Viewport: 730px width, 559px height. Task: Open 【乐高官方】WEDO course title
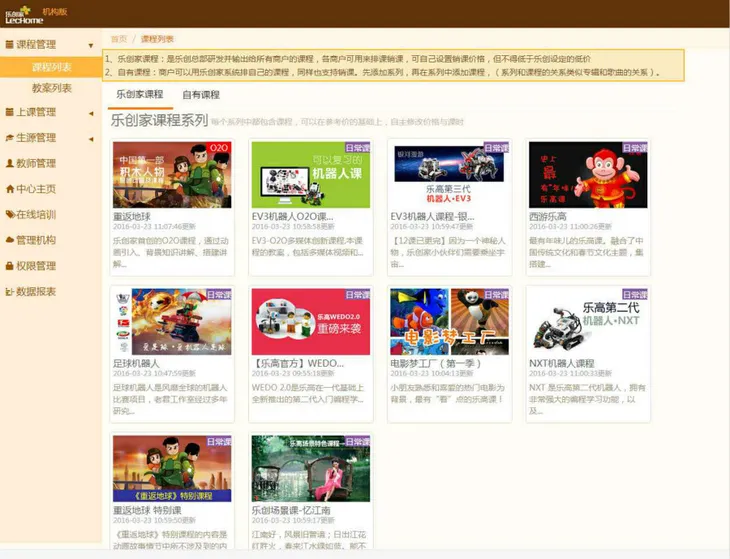click(298, 364)
